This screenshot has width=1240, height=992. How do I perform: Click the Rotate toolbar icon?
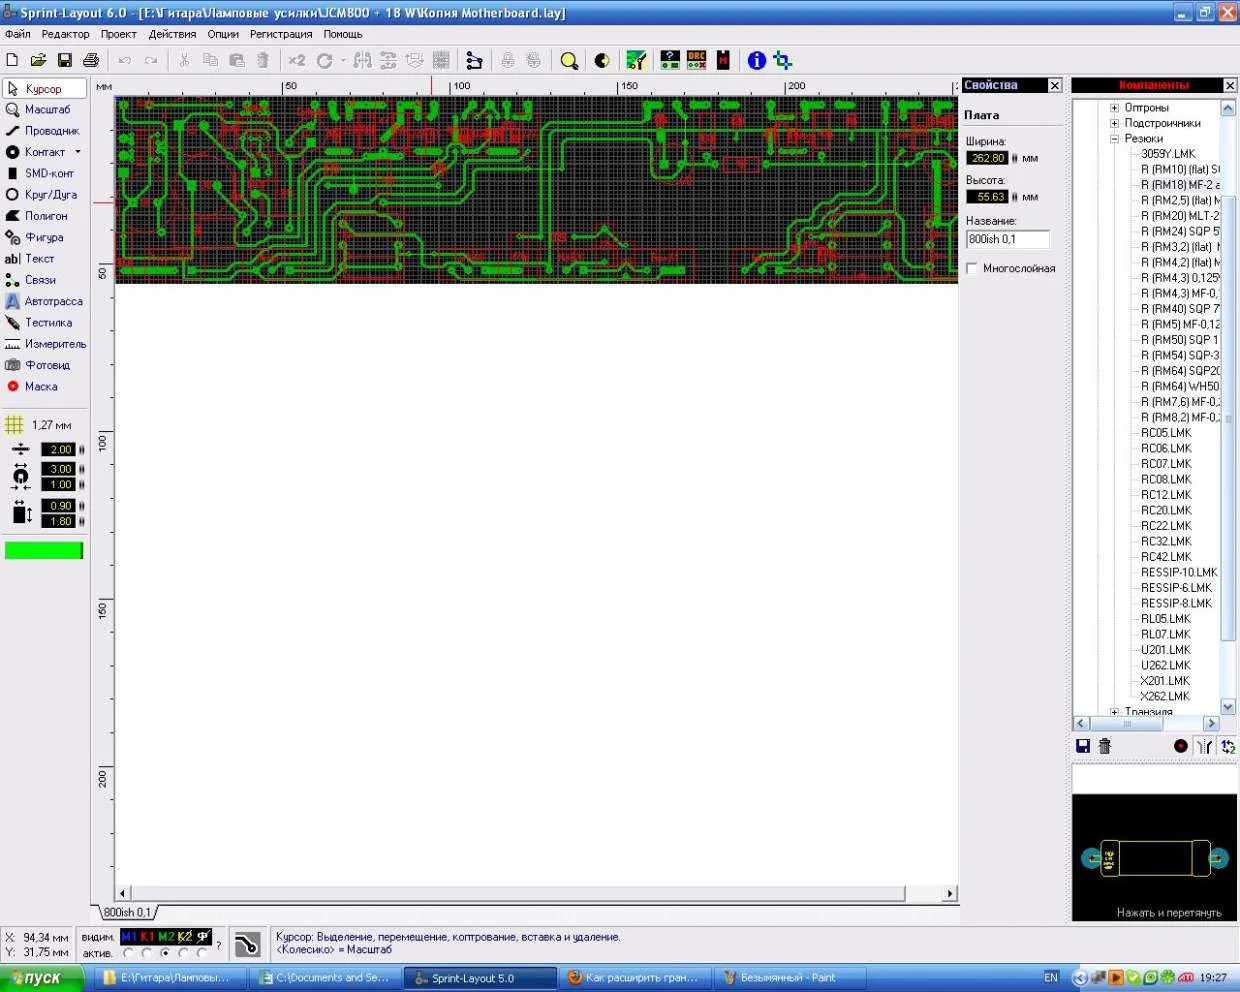(x=325, y=61)
